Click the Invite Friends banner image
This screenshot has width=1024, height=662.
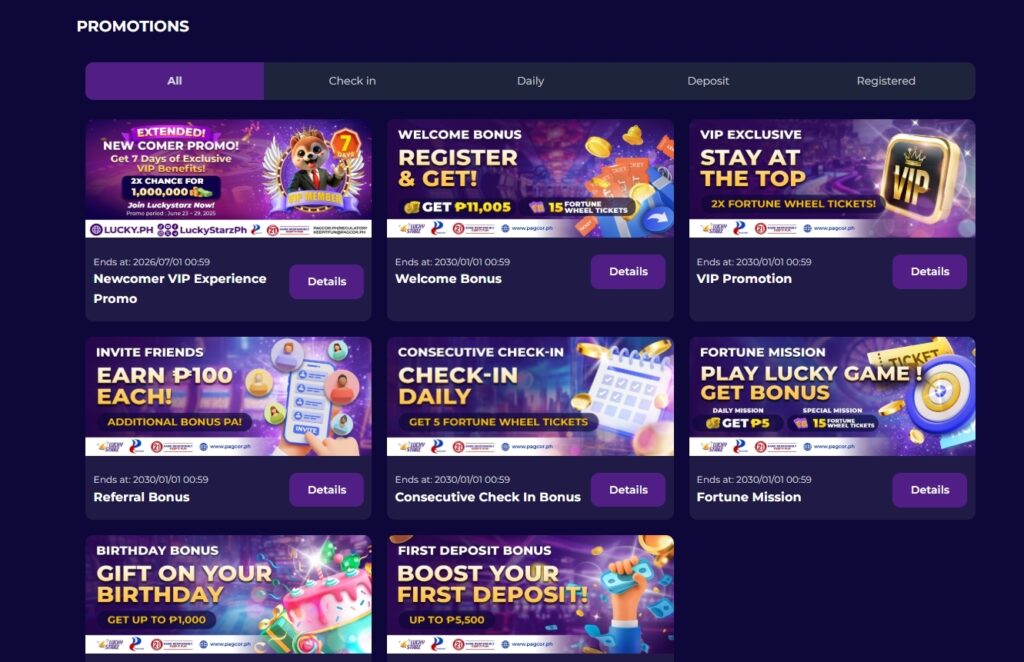[228, 396]
